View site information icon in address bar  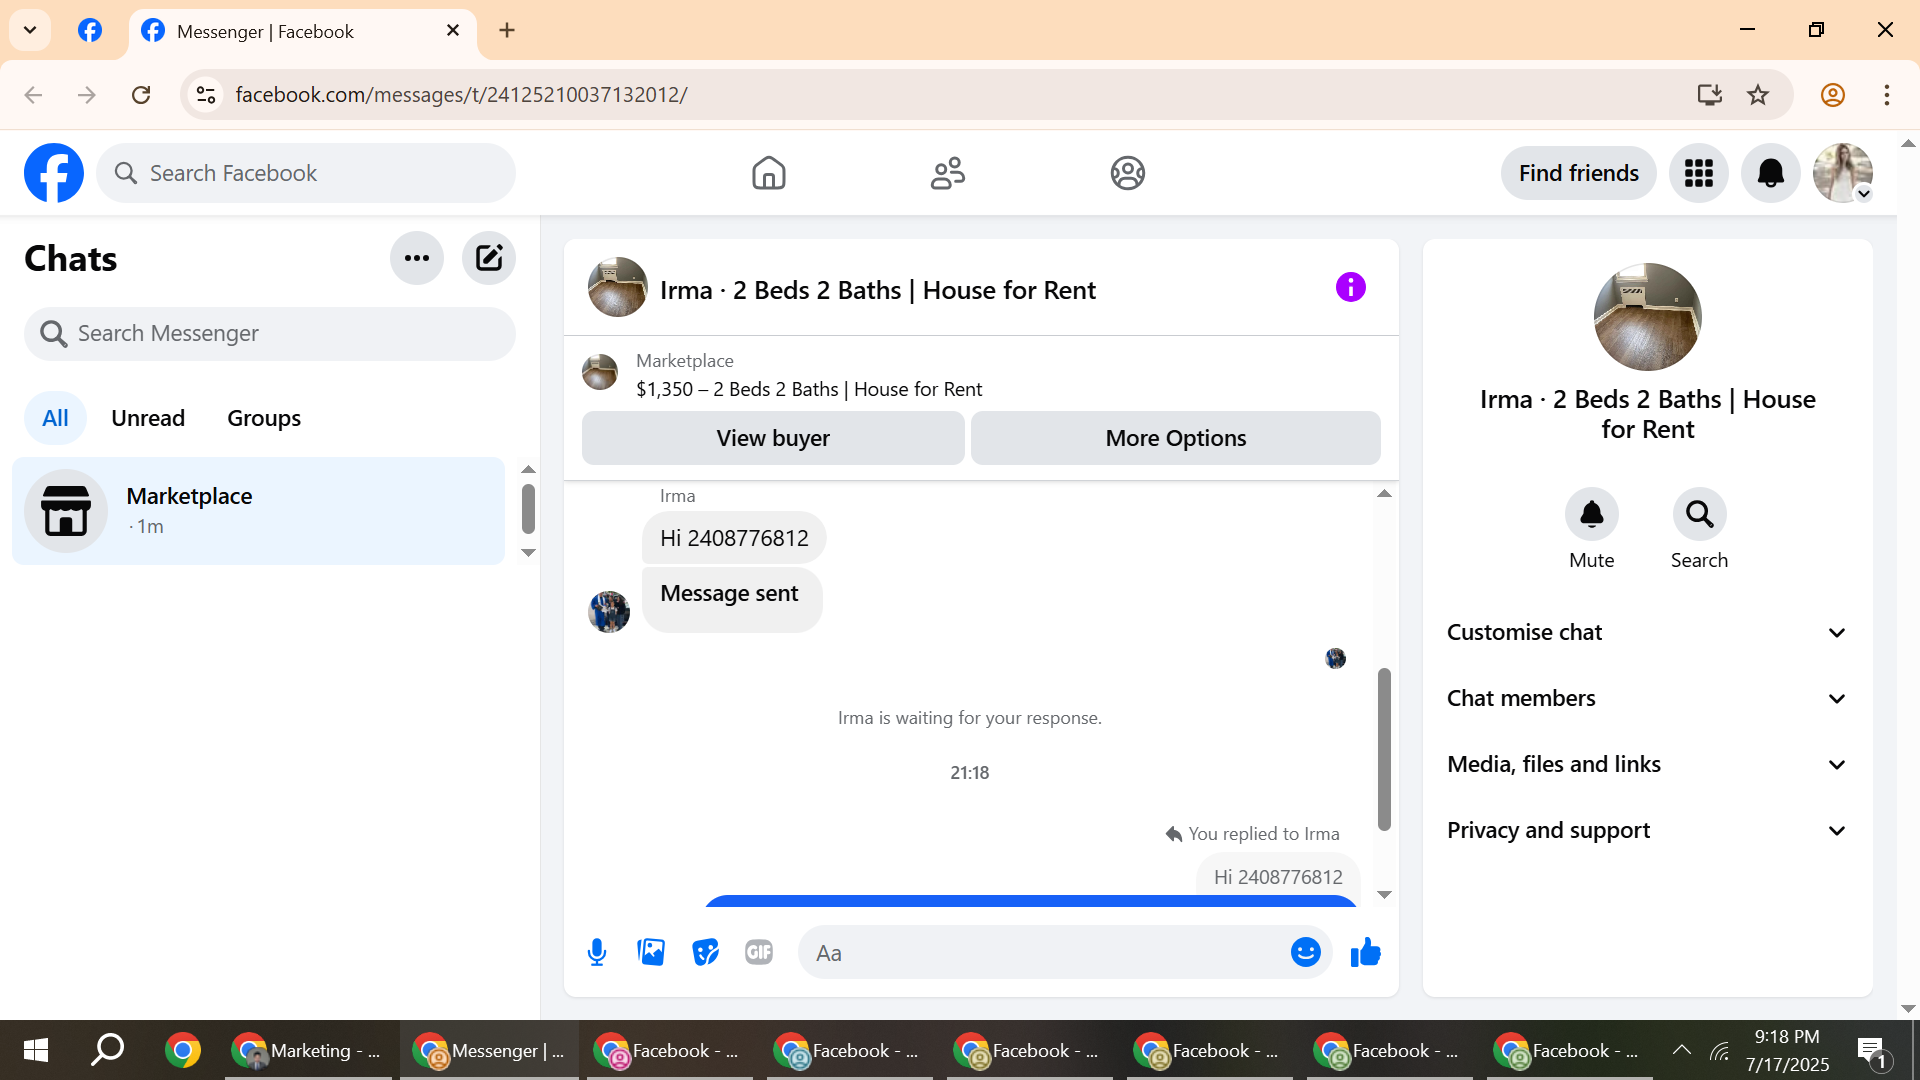click(x=206, y=95)
